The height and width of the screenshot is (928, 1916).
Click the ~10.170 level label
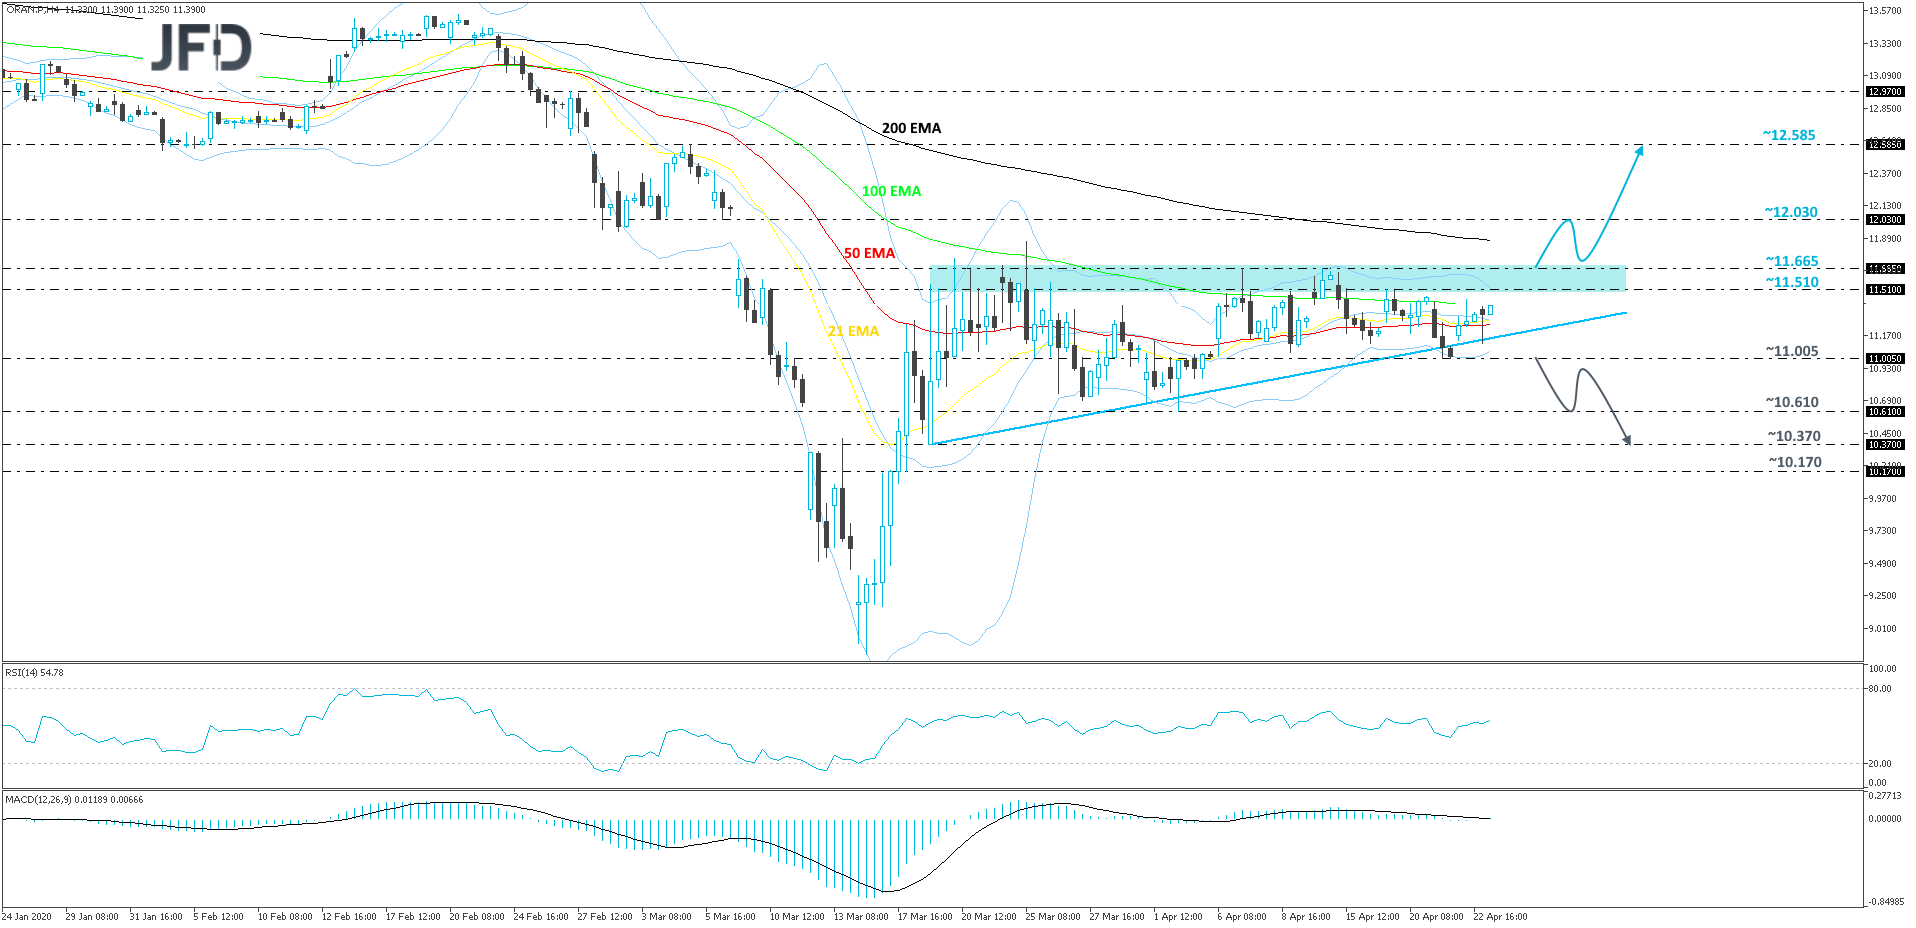[x=1794, y=462]
